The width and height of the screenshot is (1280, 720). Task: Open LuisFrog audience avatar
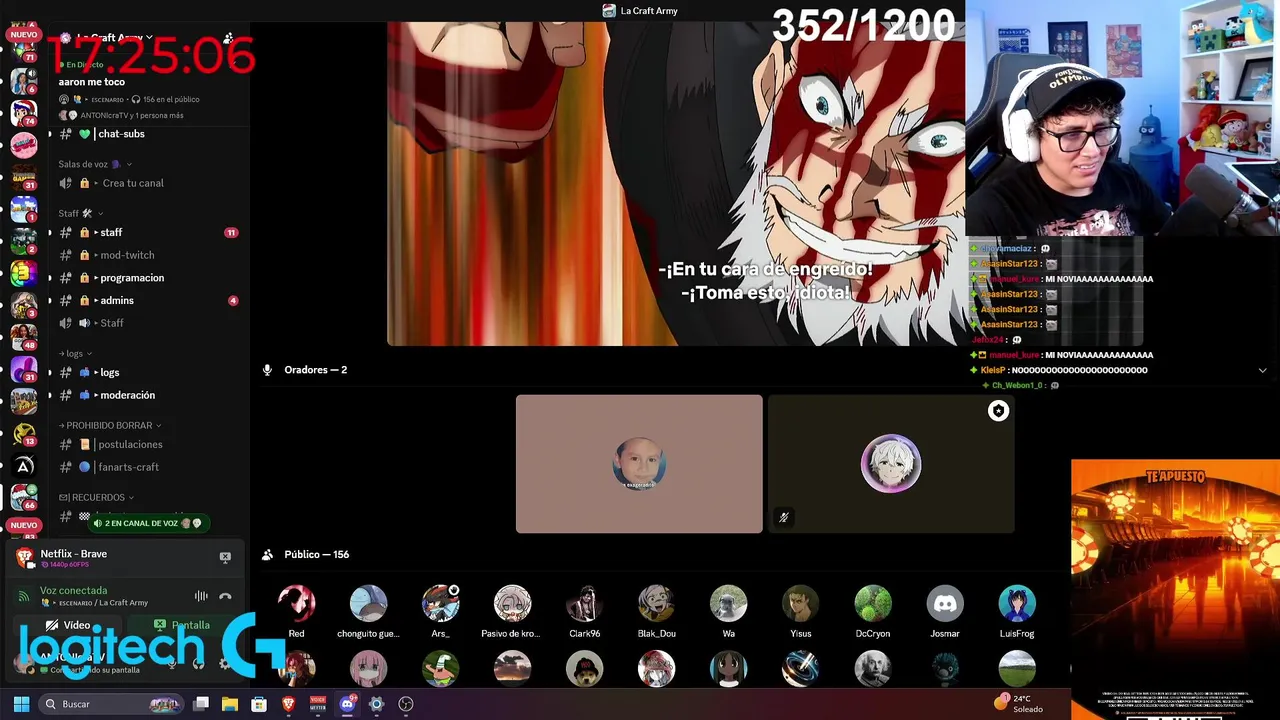pos(1017,604)
